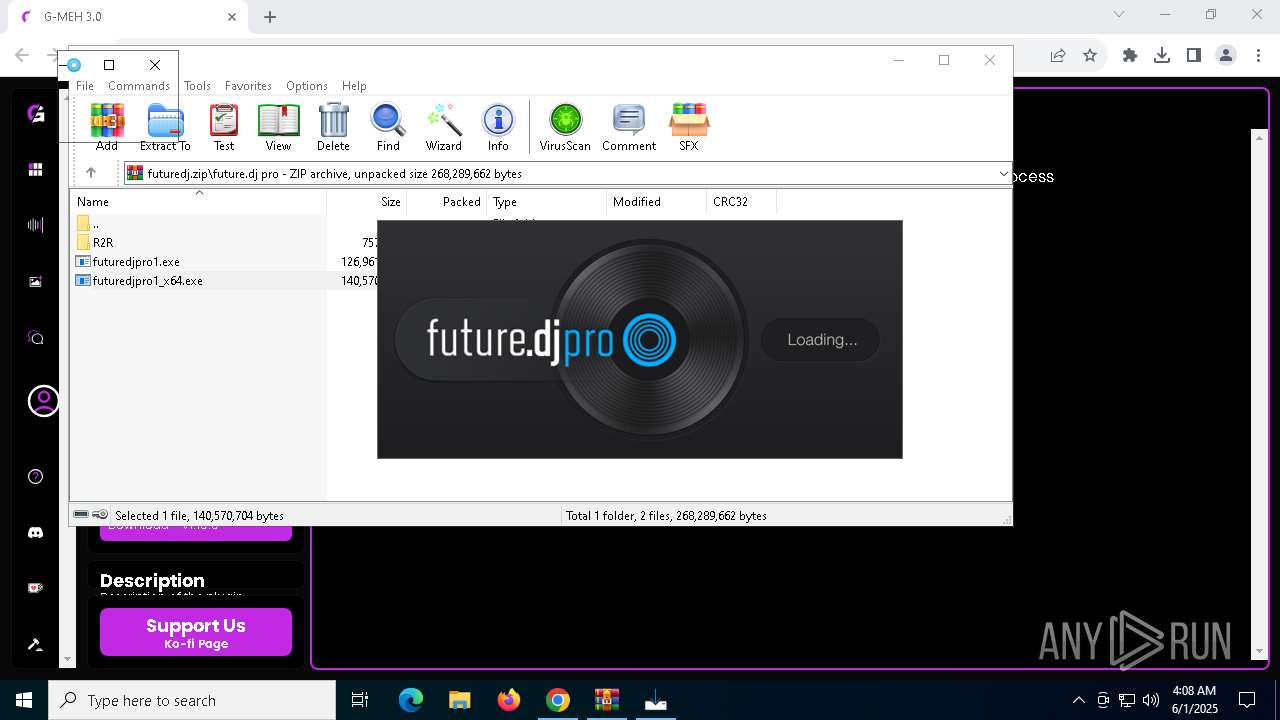Click the drive icon in status bar

tap(81, 515)
